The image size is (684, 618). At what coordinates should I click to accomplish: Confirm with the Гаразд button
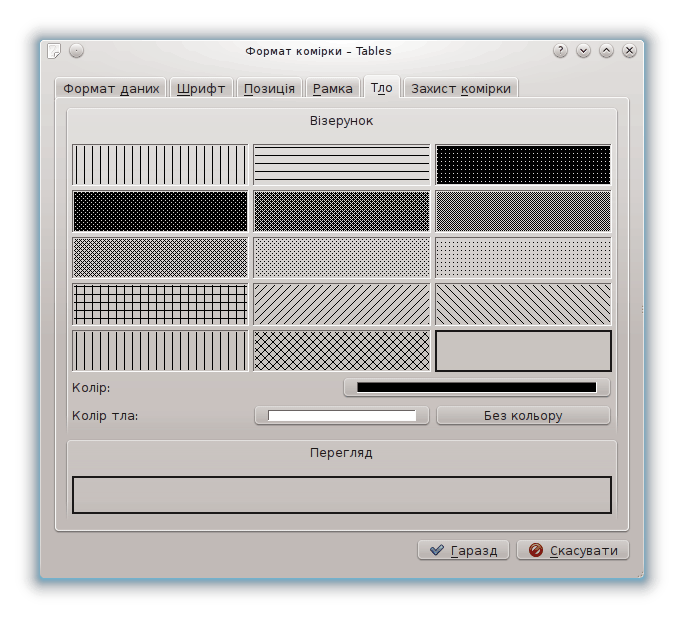464,550
